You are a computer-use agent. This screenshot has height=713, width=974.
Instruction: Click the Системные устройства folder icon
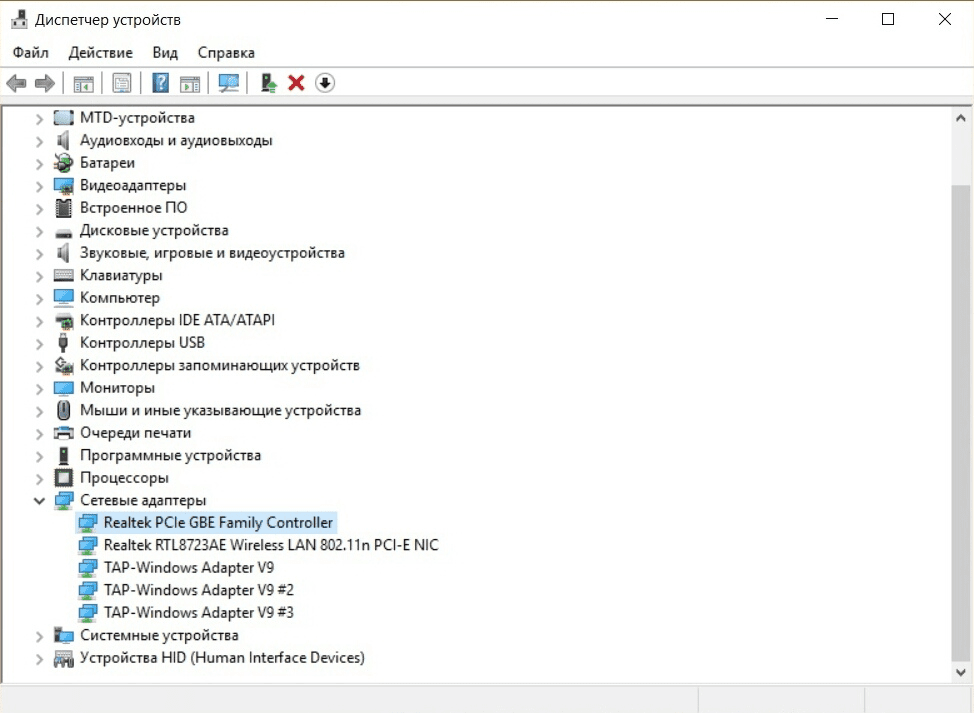pyautogui.click(x=63, y=635)
